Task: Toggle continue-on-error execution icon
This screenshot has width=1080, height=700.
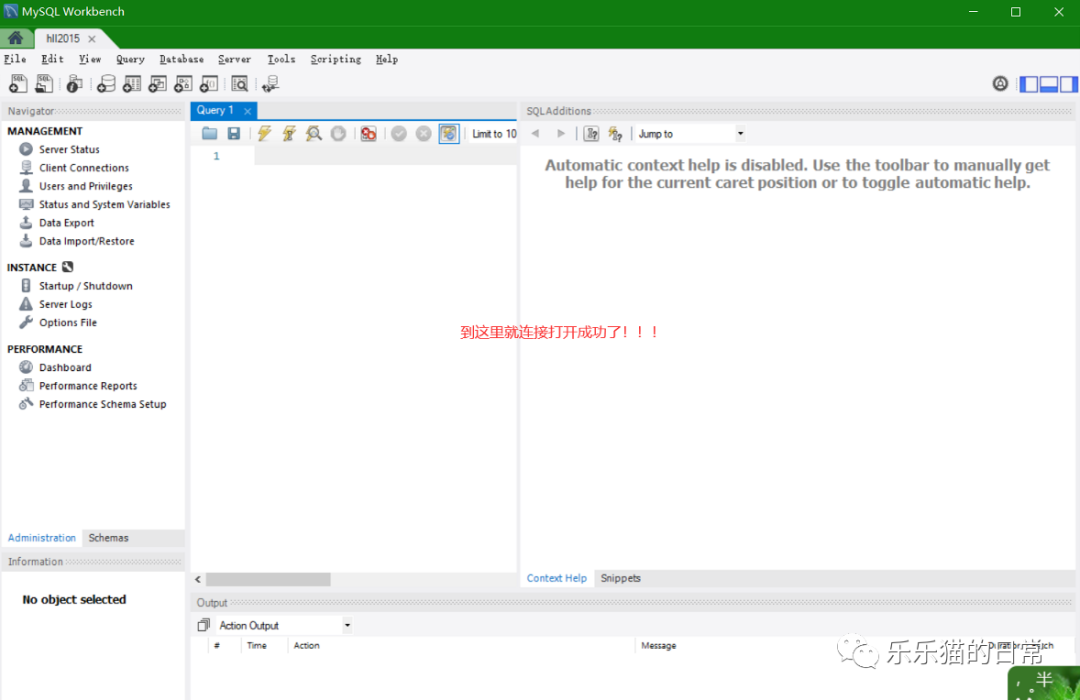Action: click(368, 134)
